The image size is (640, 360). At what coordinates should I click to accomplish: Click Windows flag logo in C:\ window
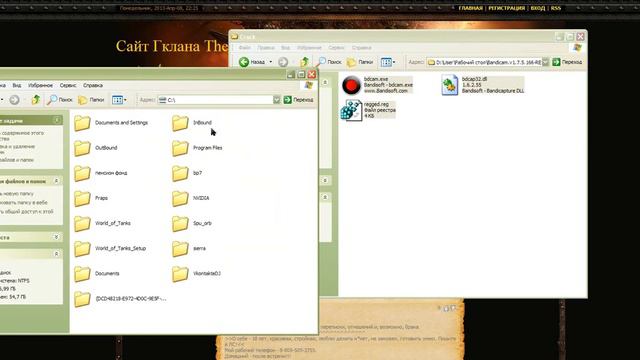pyautogui.click(x=308, y=85)
